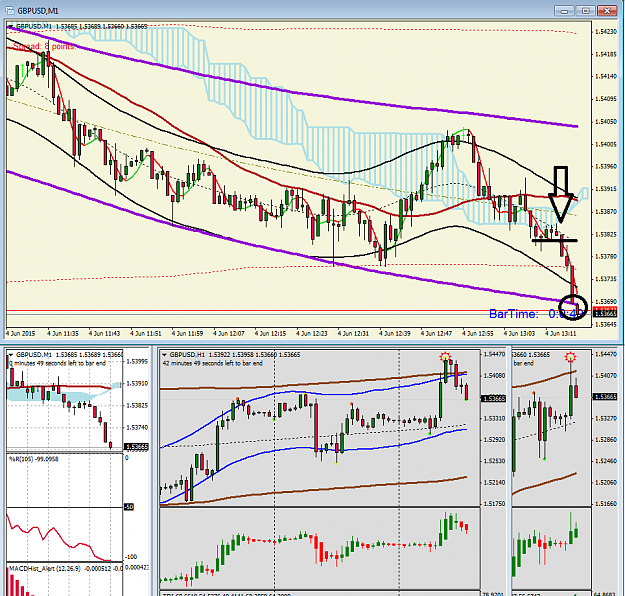The image size is (625, 596).
Task: Click the 1.51660 price on rightmost chart axis
Action: (x=605, y=504)
